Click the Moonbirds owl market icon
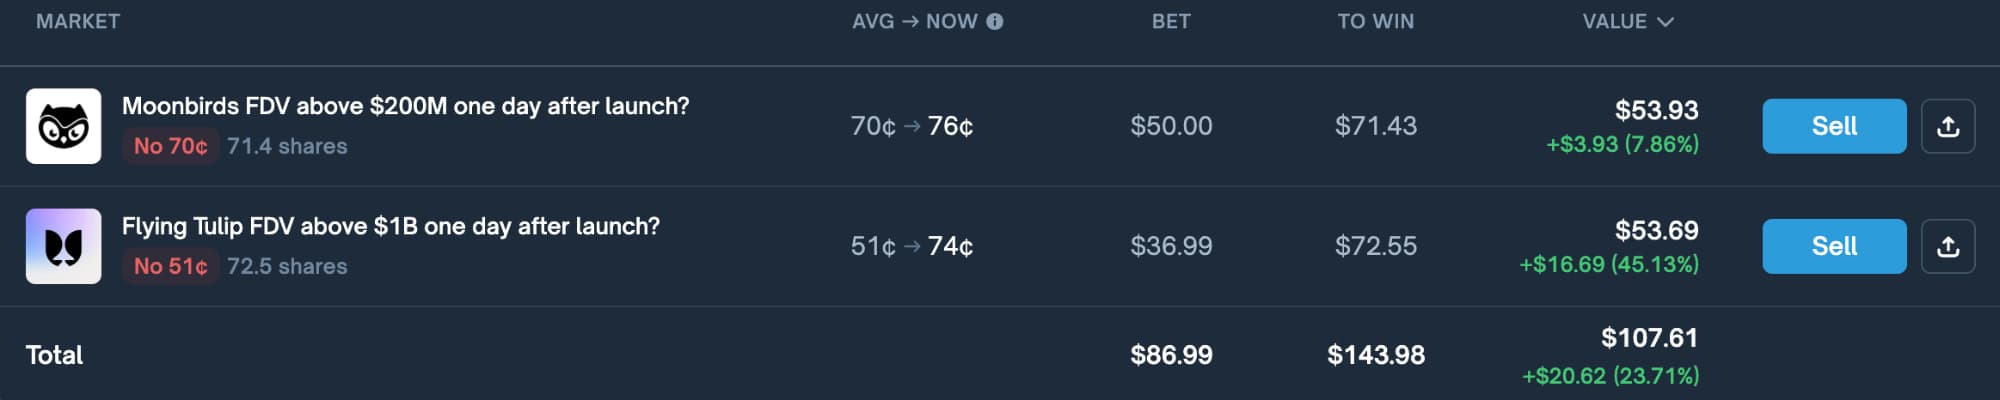Viewport: 2000px width, 400px height. coord(63,126)
